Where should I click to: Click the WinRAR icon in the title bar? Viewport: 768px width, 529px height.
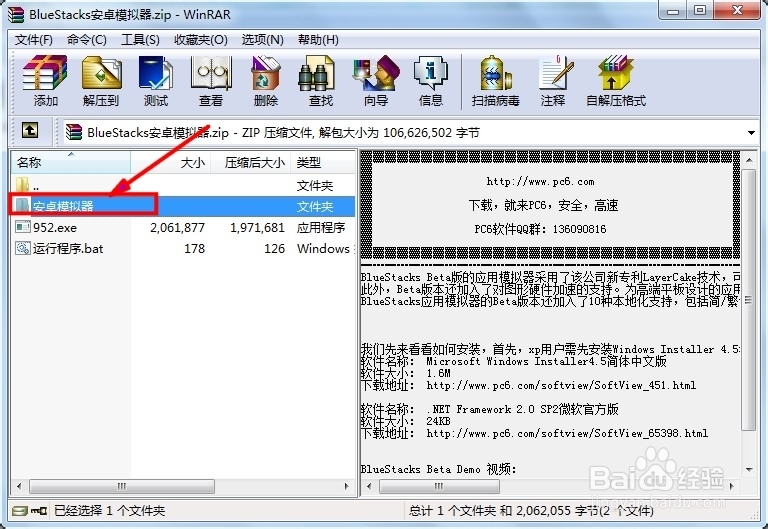[x=16, y=14]
